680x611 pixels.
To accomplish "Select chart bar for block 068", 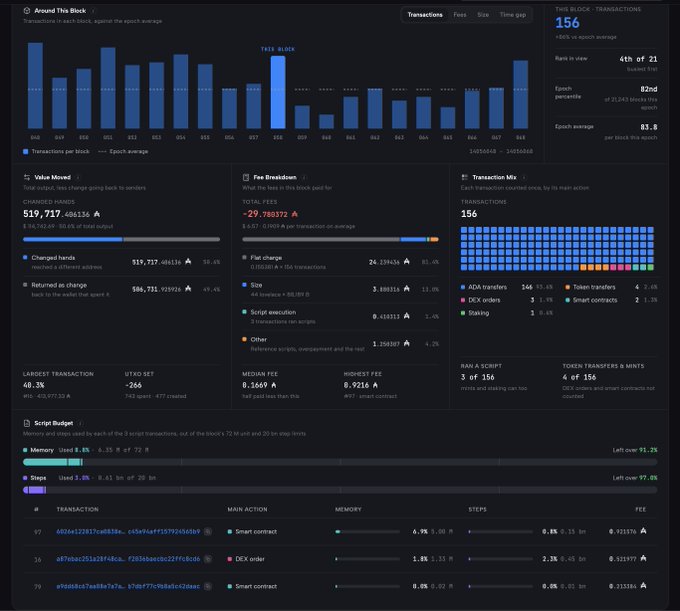I will pos(521,95).
